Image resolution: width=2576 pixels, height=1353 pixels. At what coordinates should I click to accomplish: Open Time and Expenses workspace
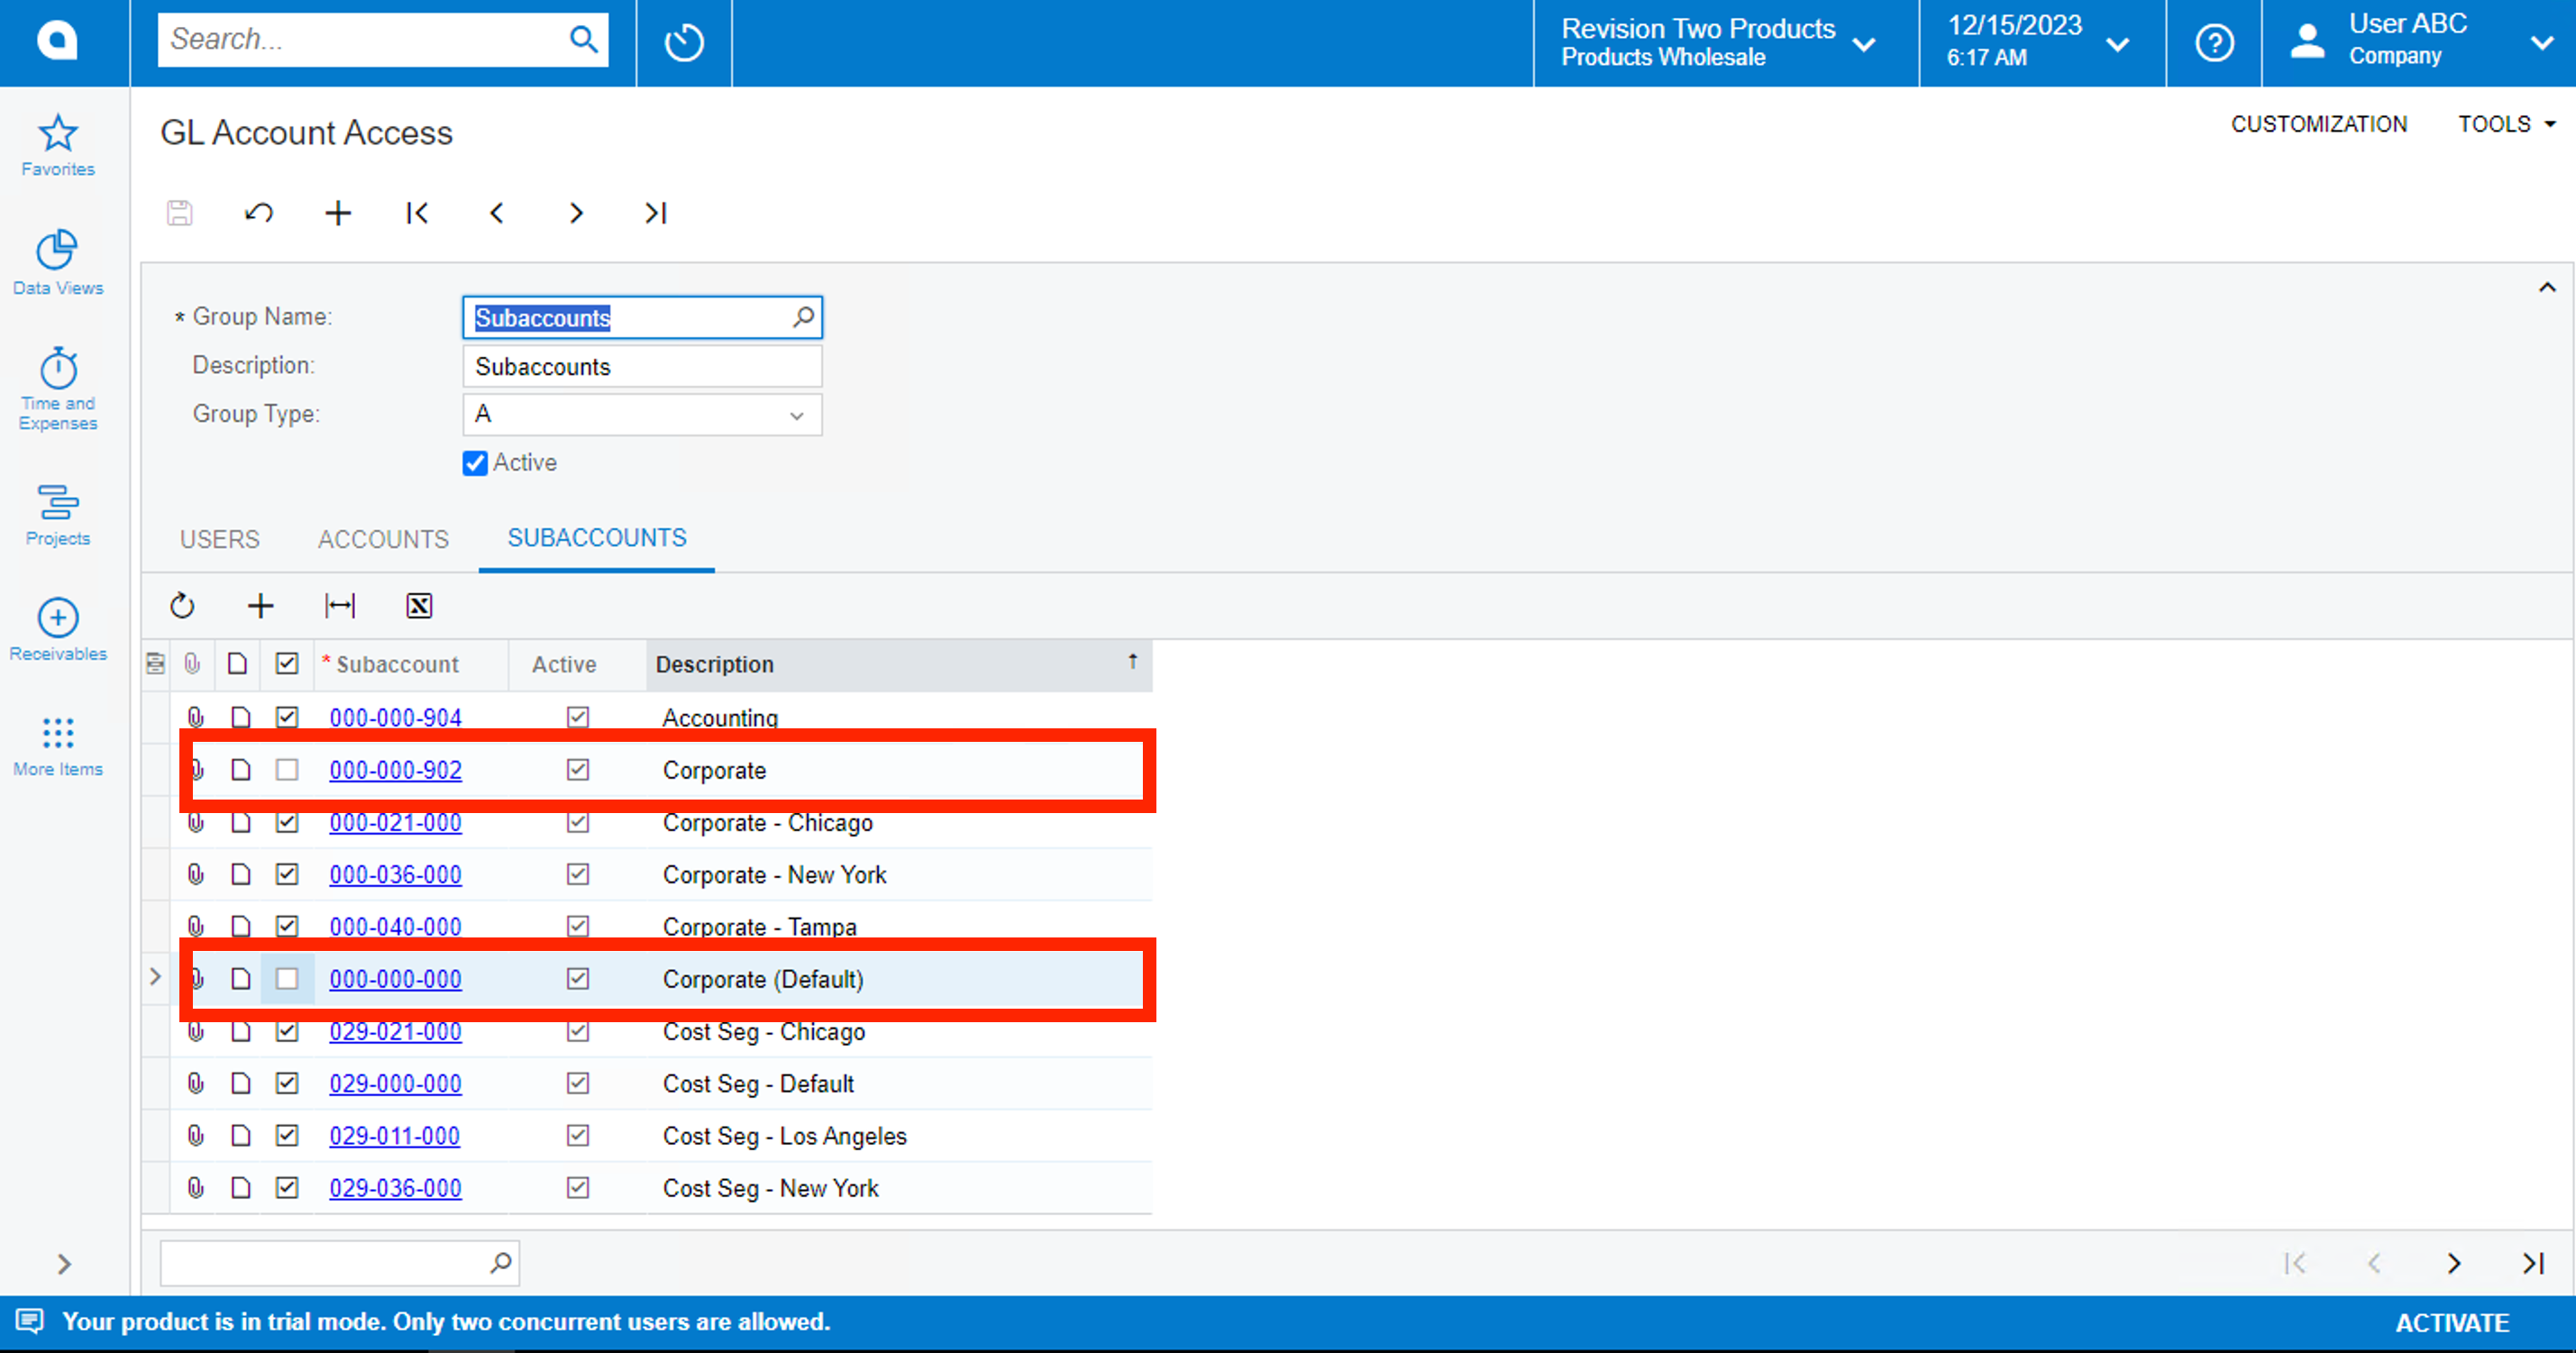[58, 389]
